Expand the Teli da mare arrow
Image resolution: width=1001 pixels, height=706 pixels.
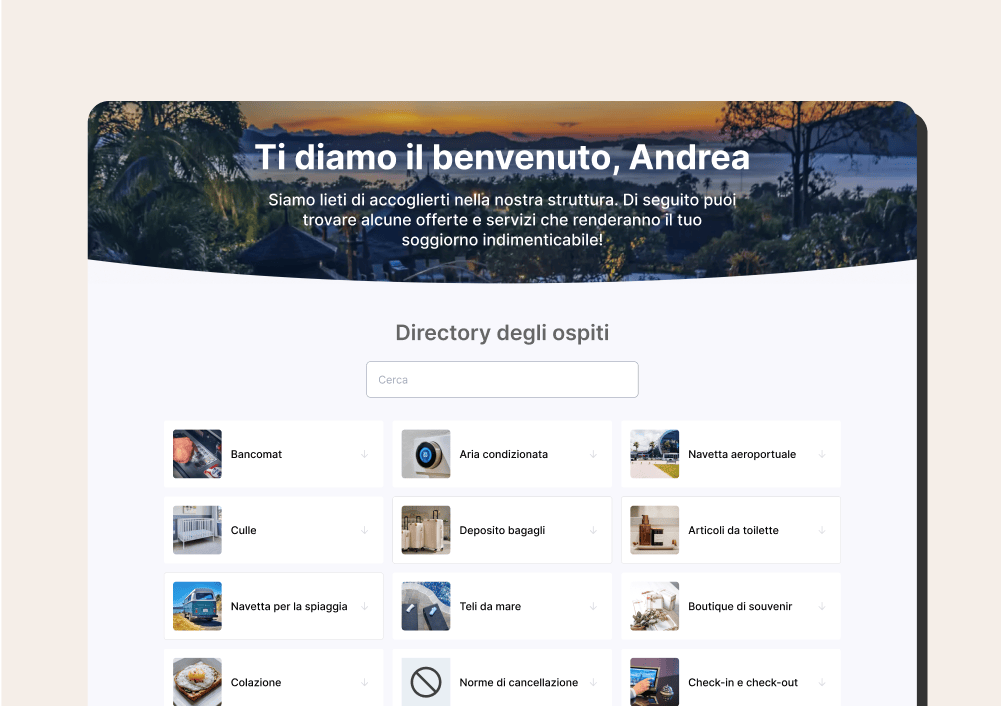593,606
